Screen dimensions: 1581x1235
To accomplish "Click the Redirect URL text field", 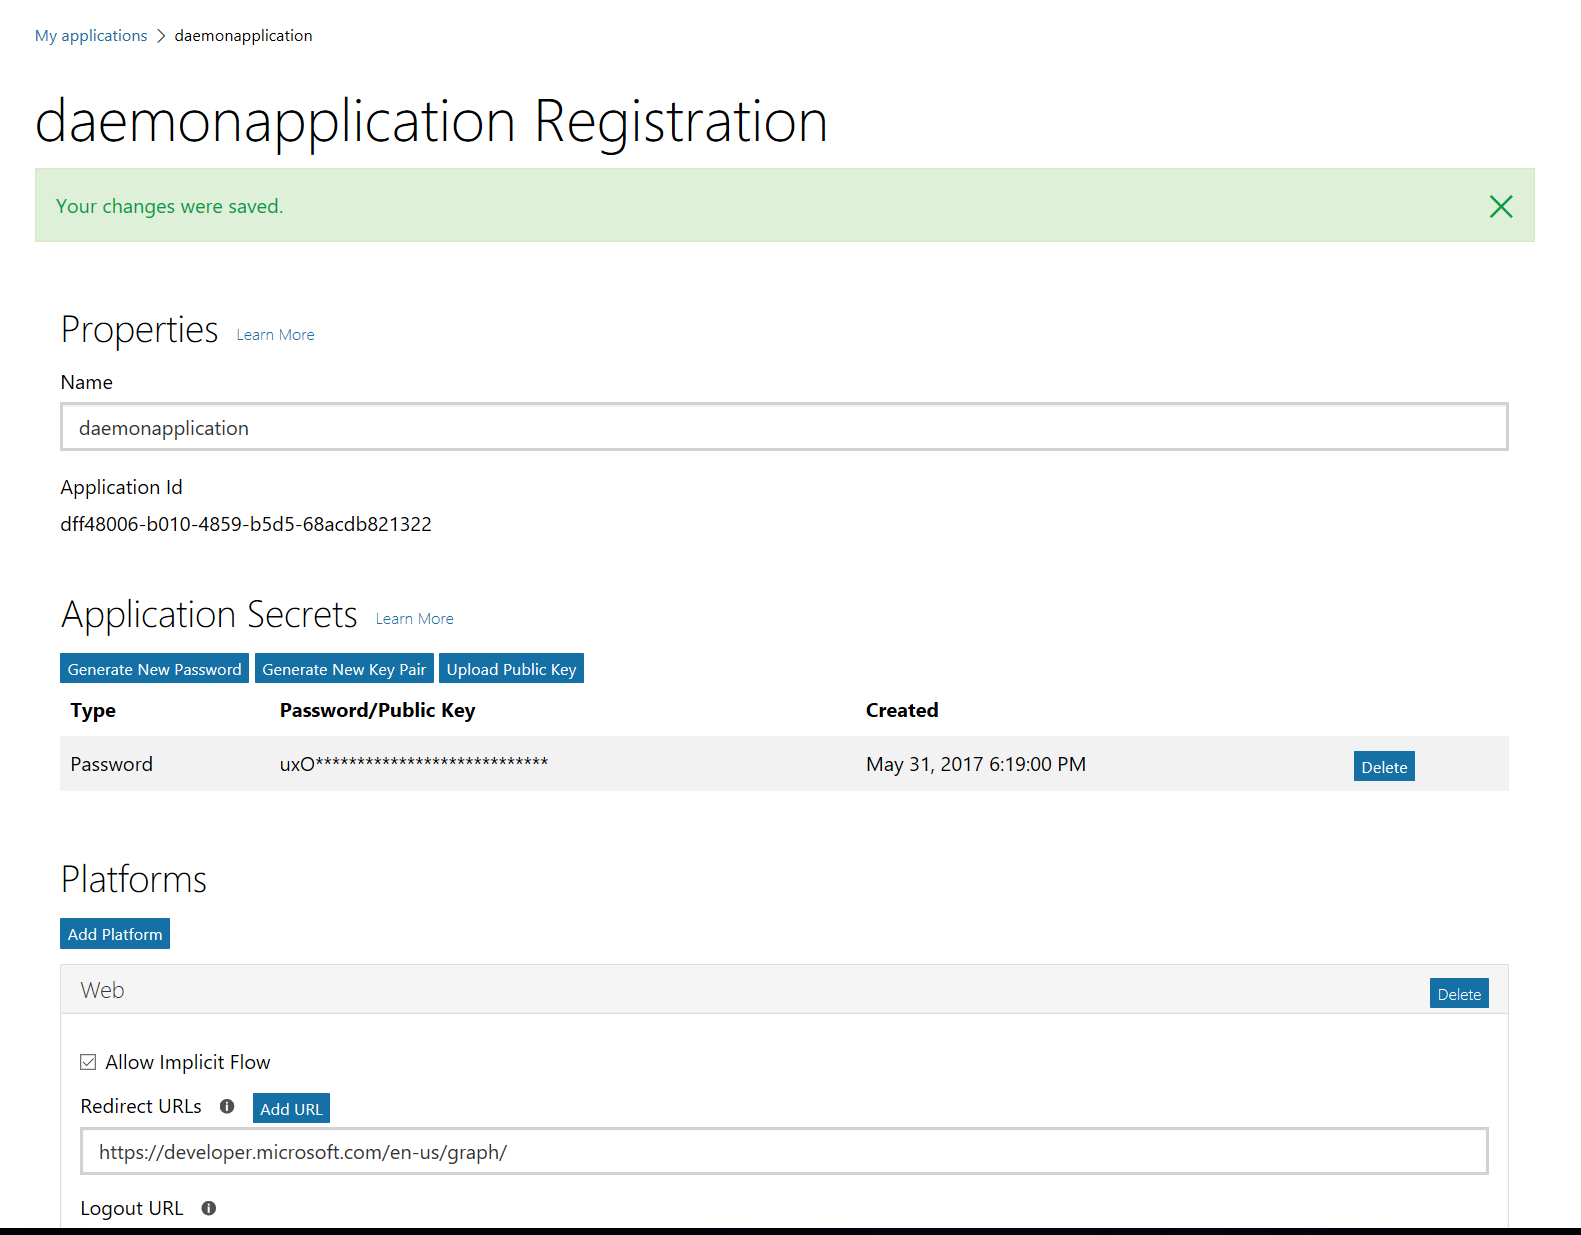I will pos(784,1152).
